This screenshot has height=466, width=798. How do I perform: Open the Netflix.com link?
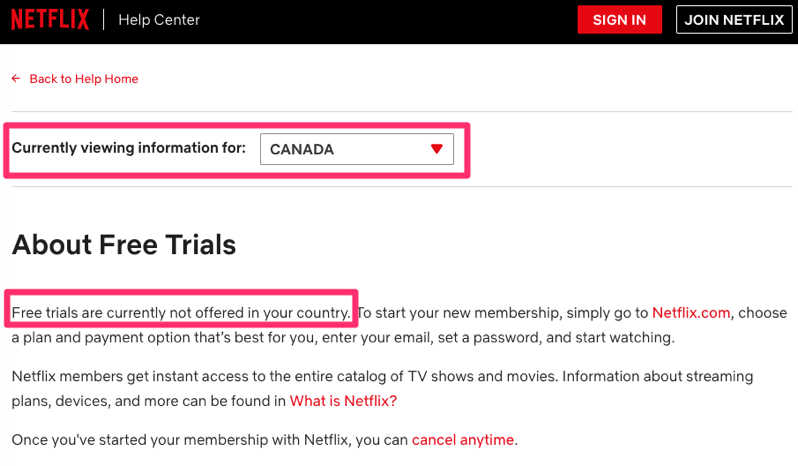(691, 312)
